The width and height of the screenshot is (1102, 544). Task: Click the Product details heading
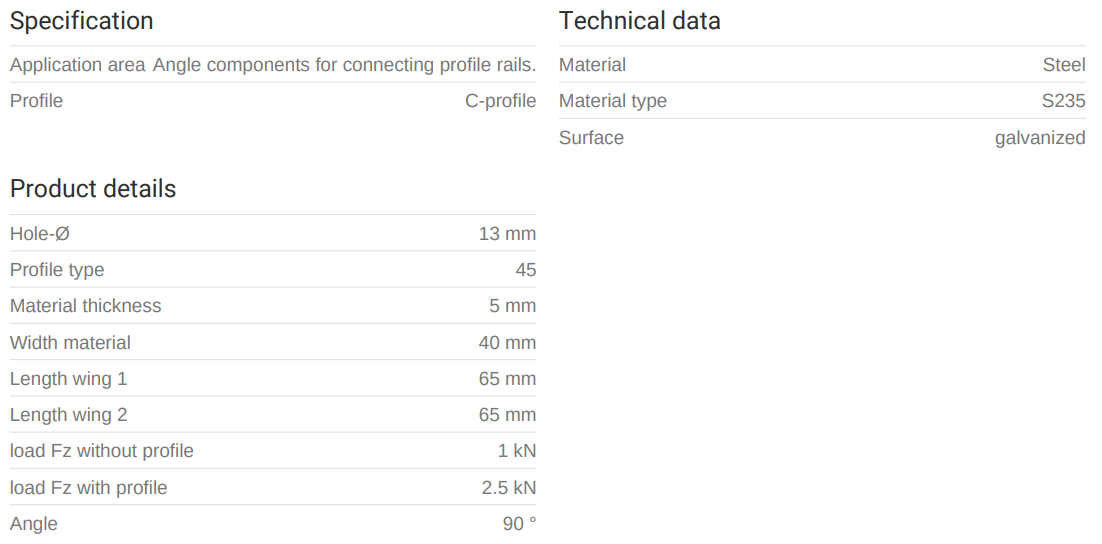(x=92, y=189)
